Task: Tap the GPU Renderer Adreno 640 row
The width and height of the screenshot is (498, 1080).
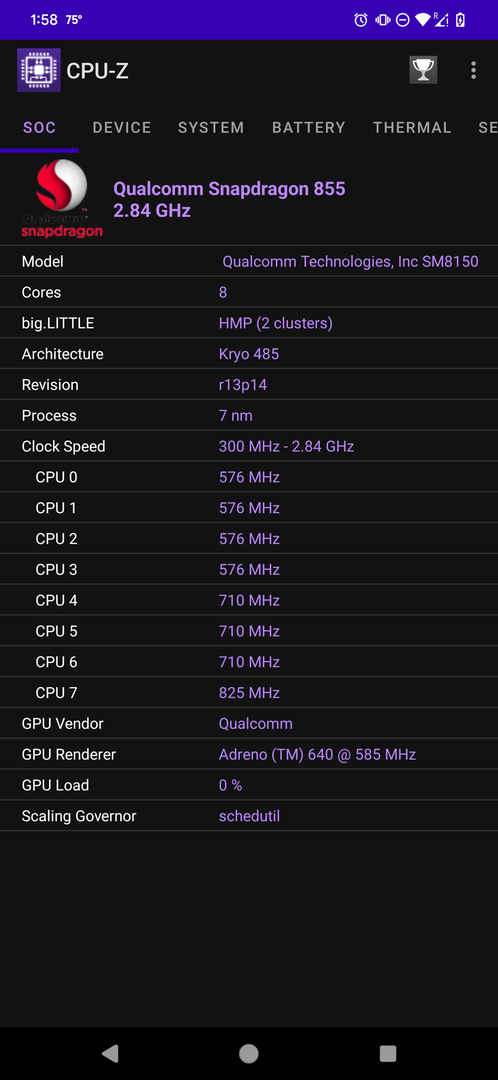Action: [x=249, y=754]
